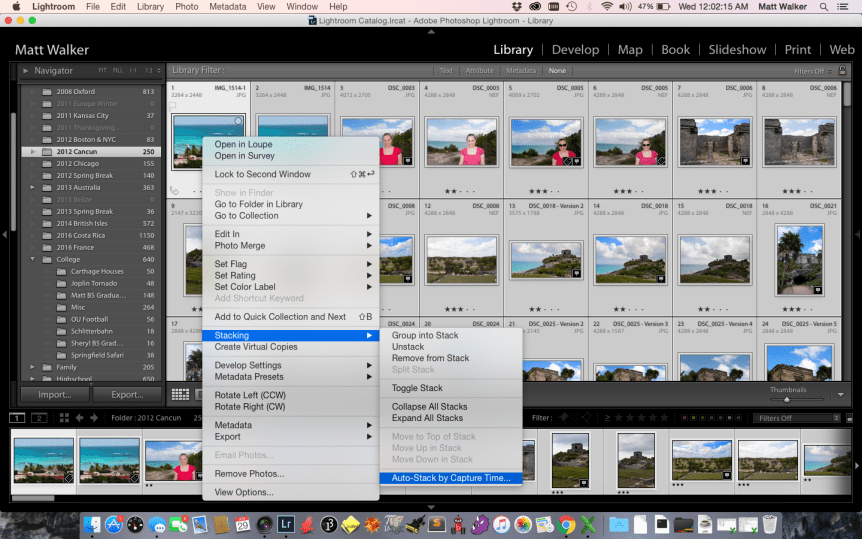Viewport: 862px width, 539px height.
Task: Open Google Chrome from the Dock
Action: (566, 524)
